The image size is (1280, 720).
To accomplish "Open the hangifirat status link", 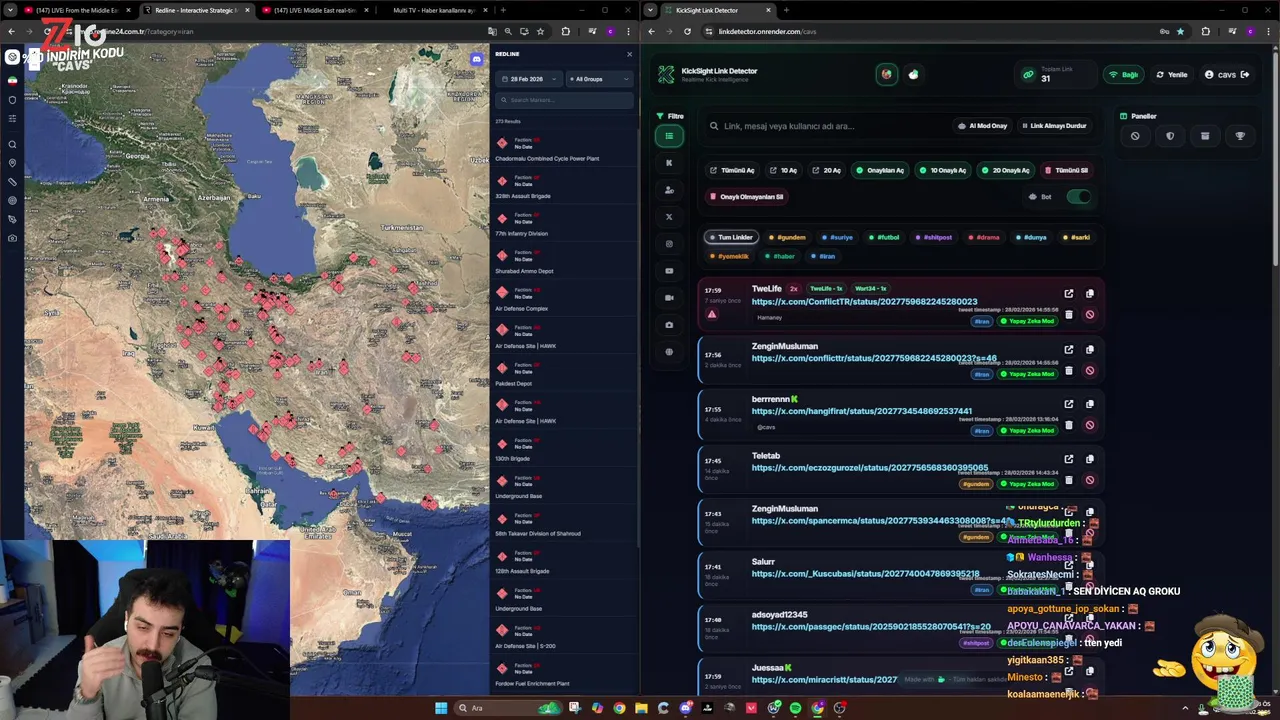I will click(x=861, y=411).
